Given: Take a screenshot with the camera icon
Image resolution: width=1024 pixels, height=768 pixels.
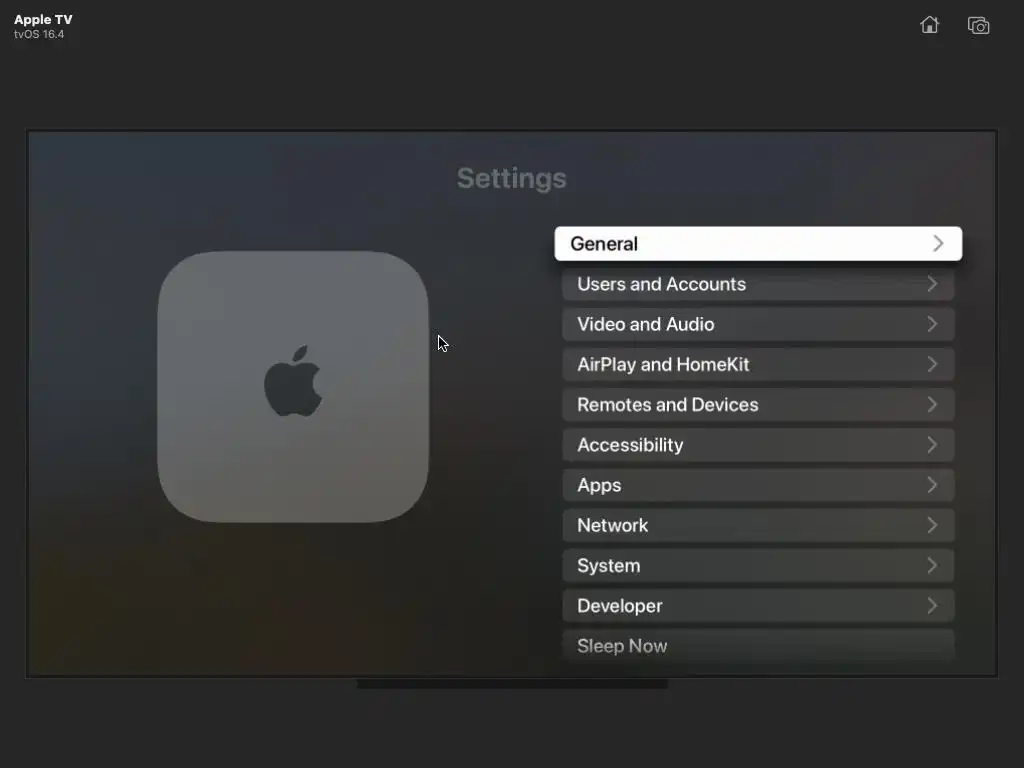Looking at the screenshot, I should [978, 25].
